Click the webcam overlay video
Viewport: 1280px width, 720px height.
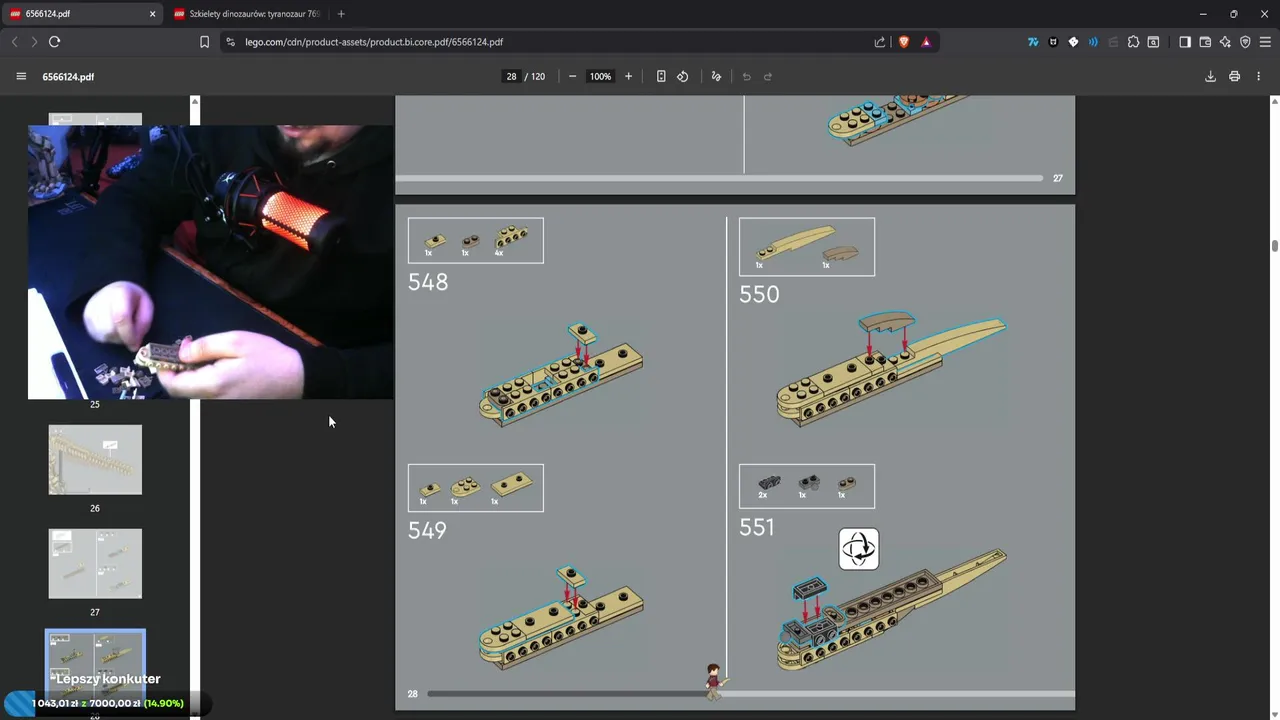point(210,262)
